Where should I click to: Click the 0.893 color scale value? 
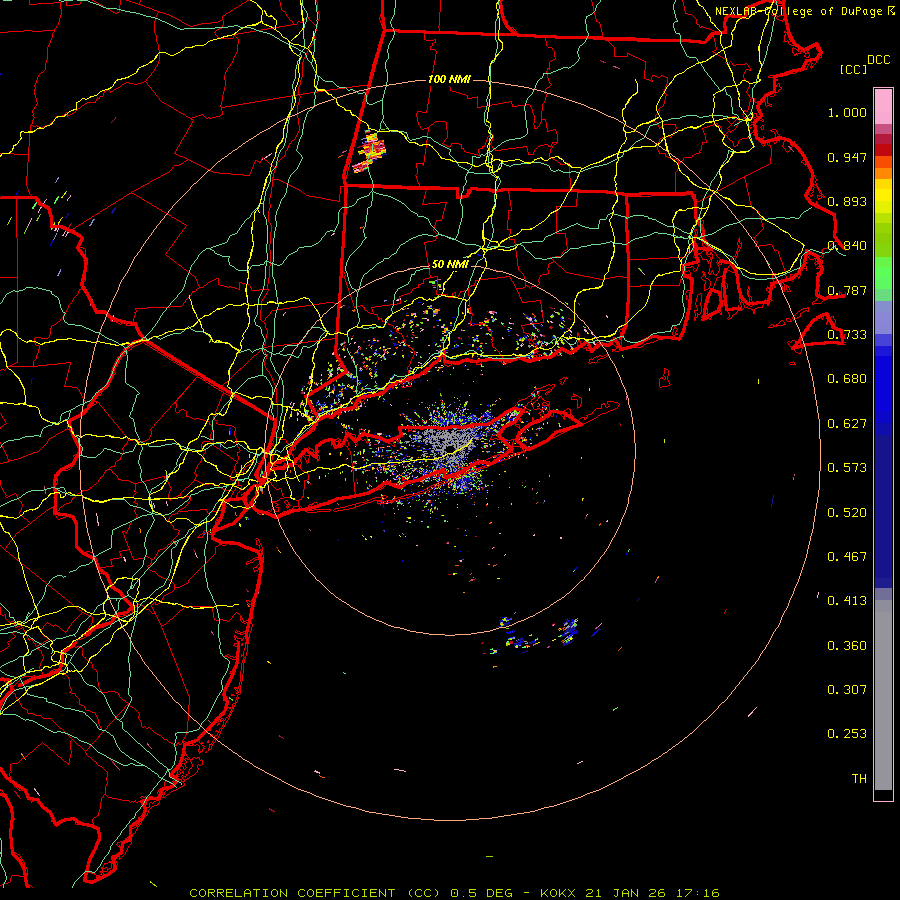tap(847, 201)
